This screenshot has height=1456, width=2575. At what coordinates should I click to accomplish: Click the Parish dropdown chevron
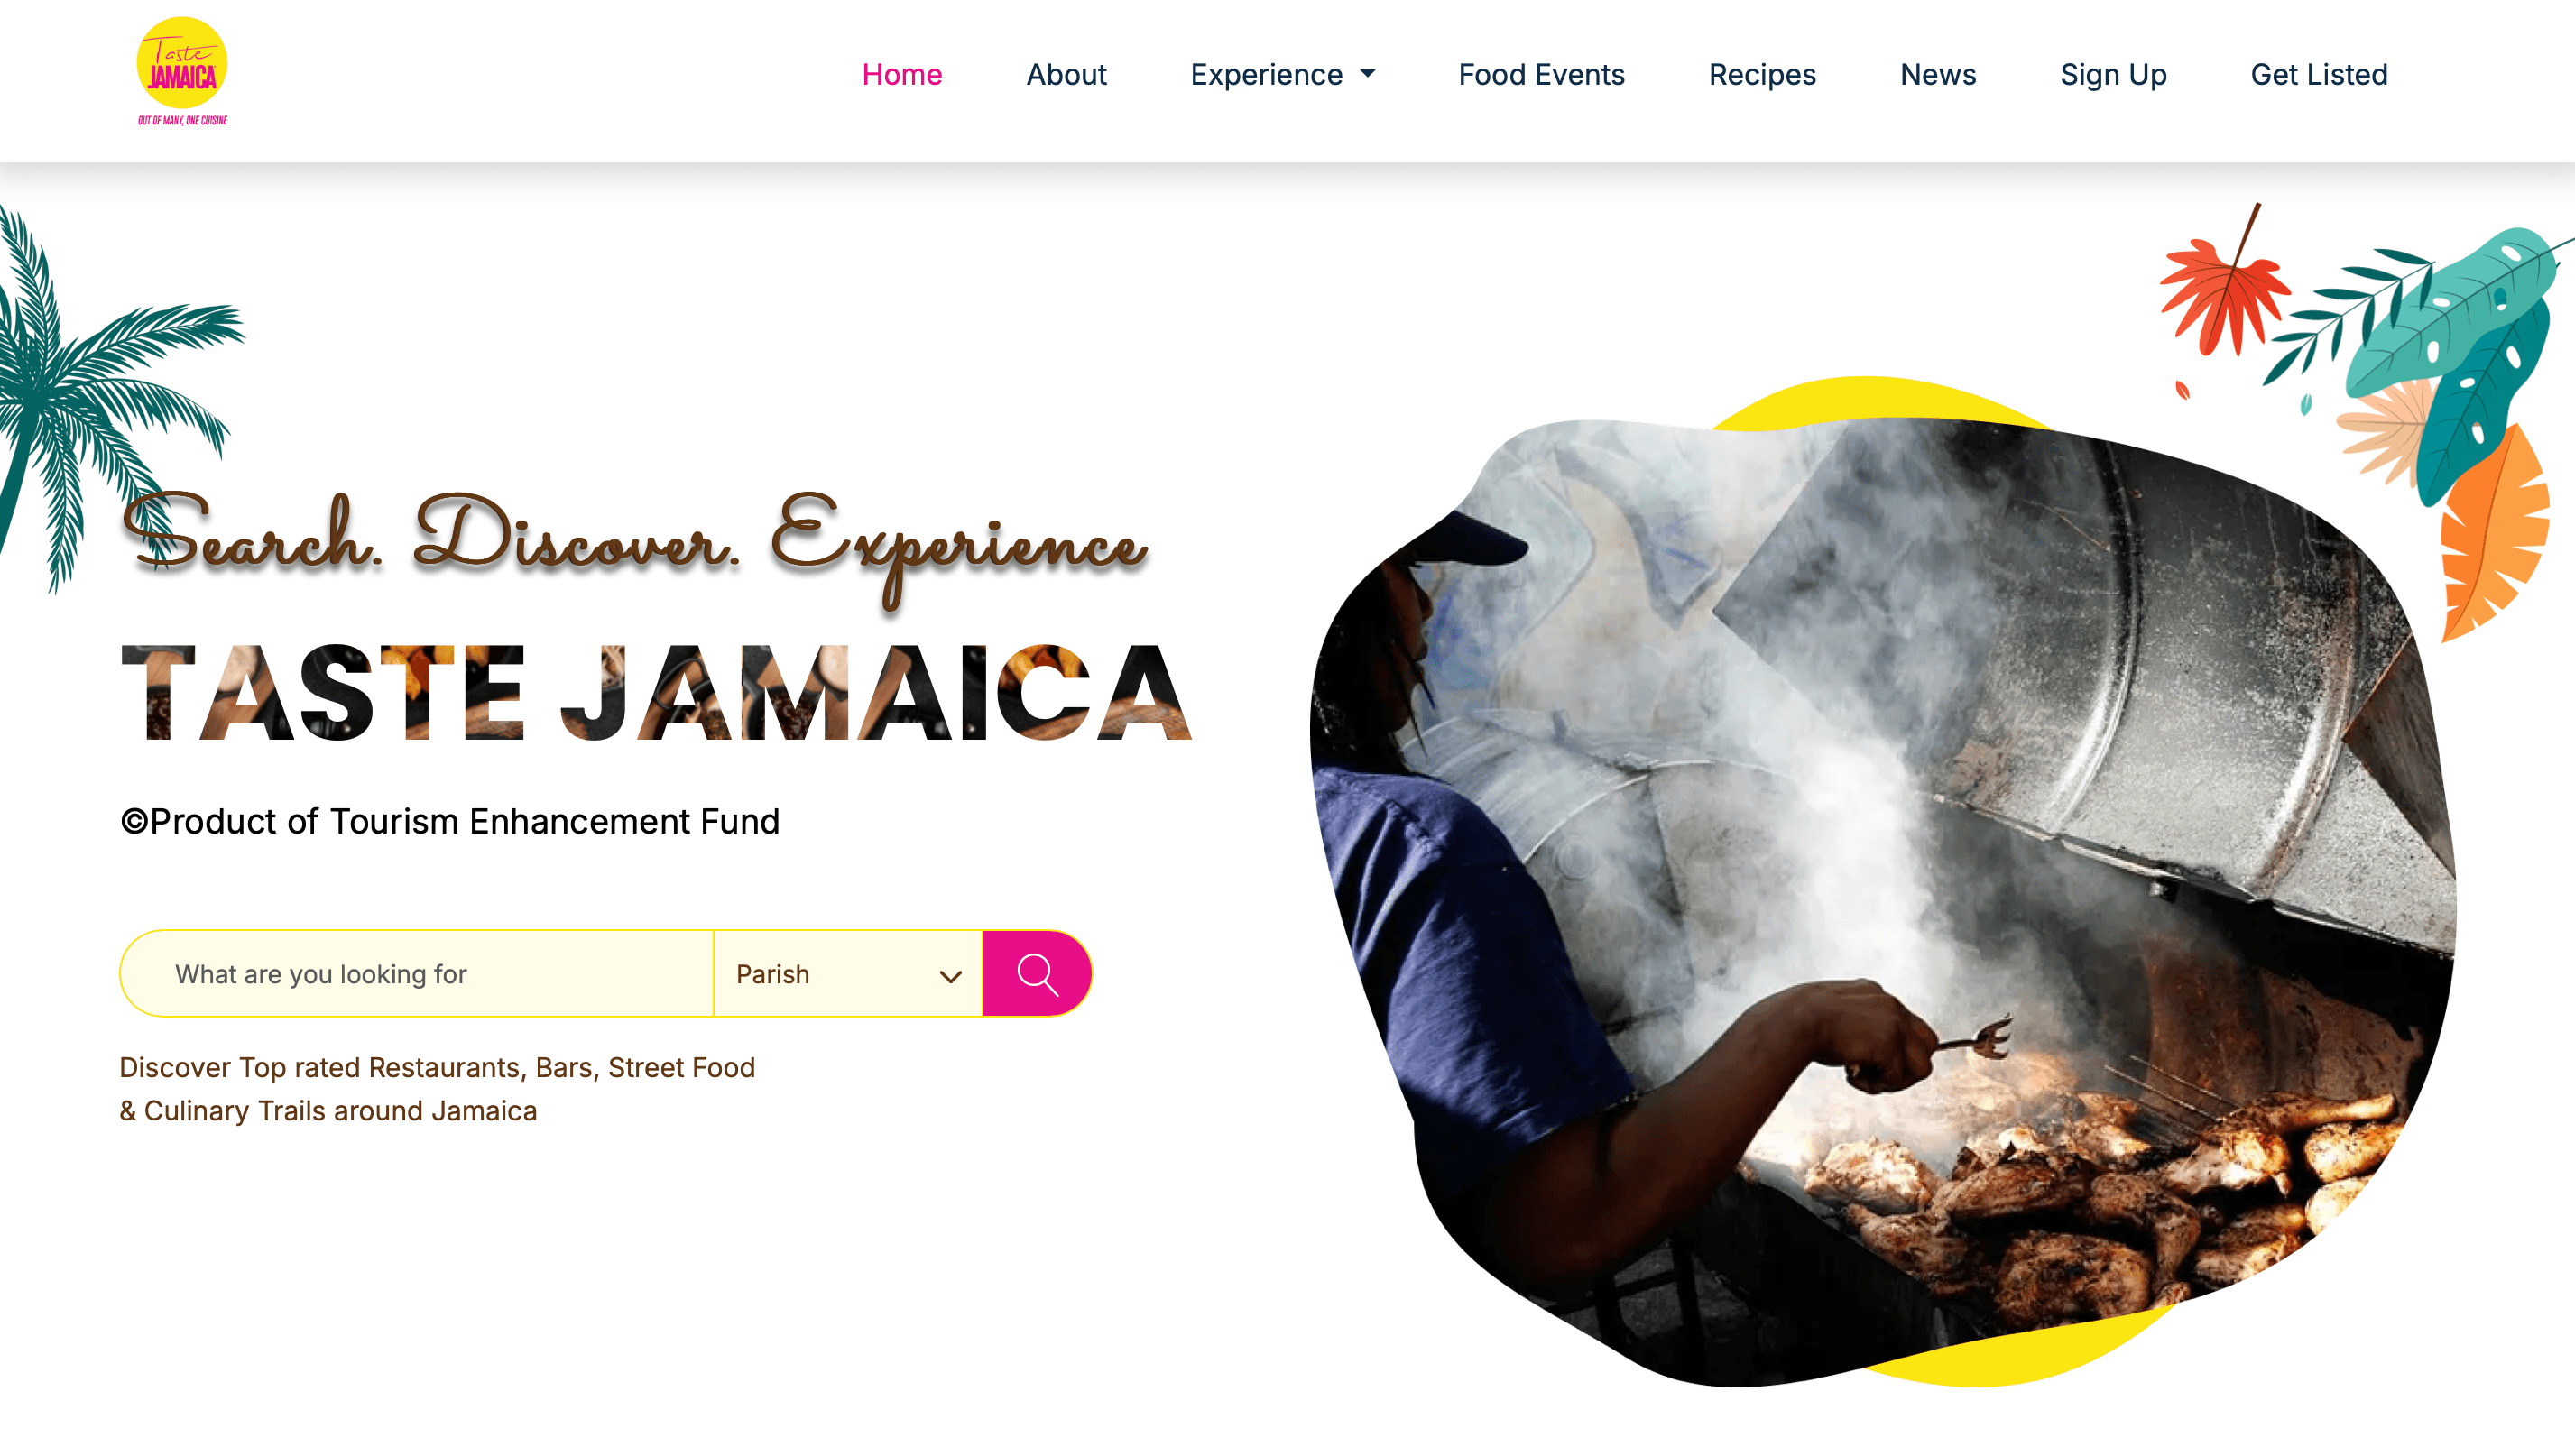point(950,976)
